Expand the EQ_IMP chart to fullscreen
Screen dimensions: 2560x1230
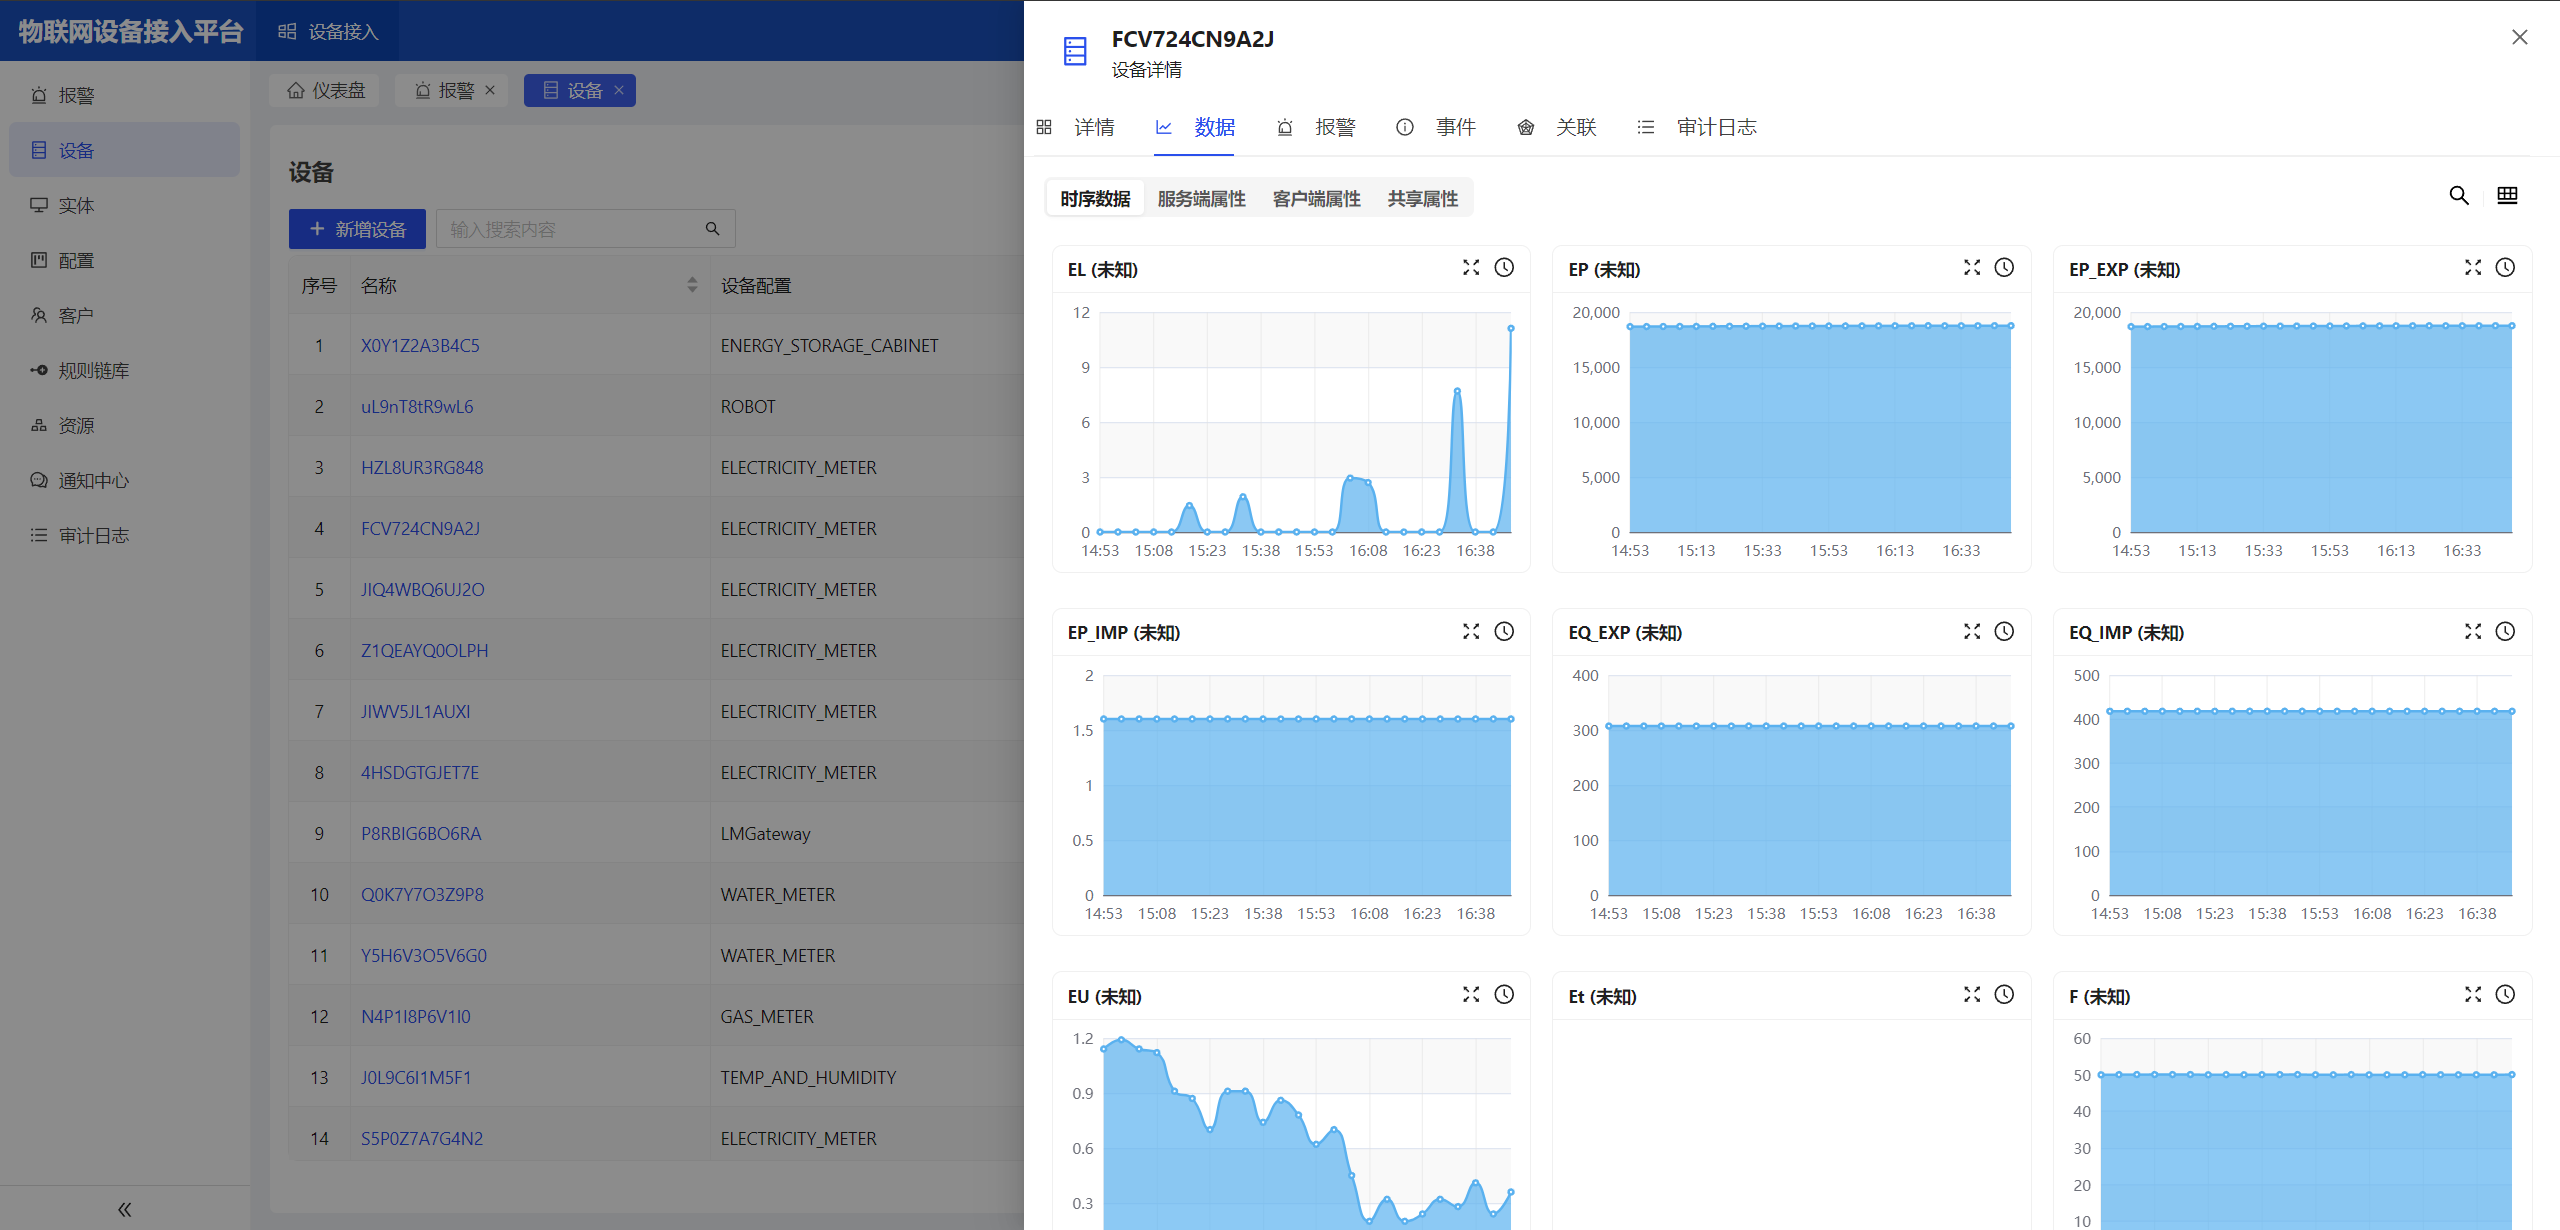[x=2473, y=631]
